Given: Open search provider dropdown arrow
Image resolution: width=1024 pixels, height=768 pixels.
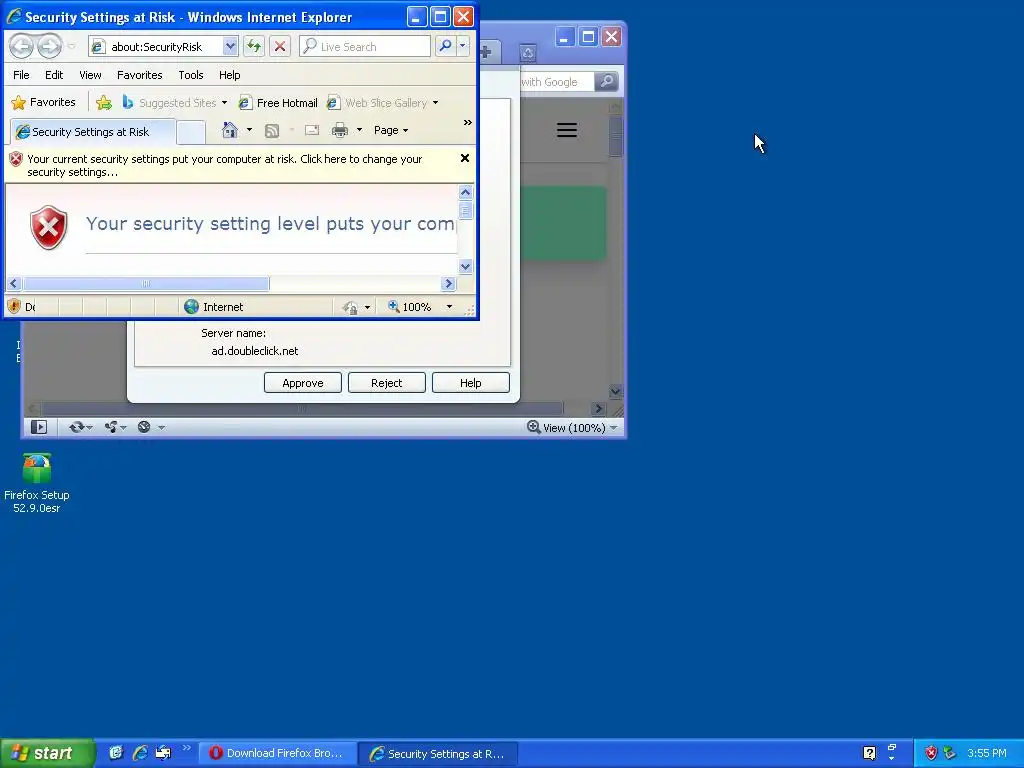Looking at the screenshot, I should coord(462,46).
